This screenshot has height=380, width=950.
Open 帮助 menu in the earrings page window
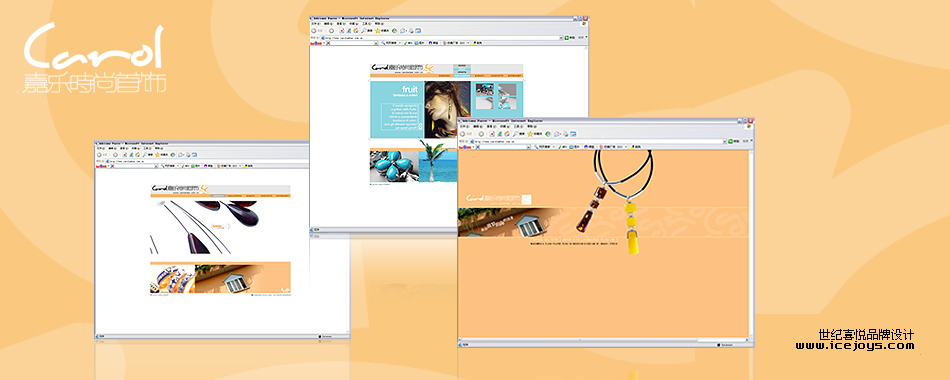tap(159, 148)
